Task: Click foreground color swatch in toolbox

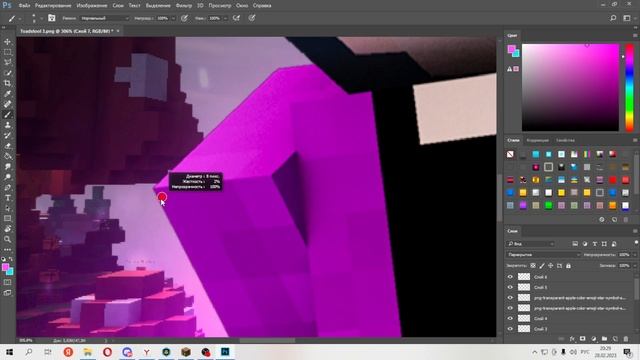Action: [5, 267]
